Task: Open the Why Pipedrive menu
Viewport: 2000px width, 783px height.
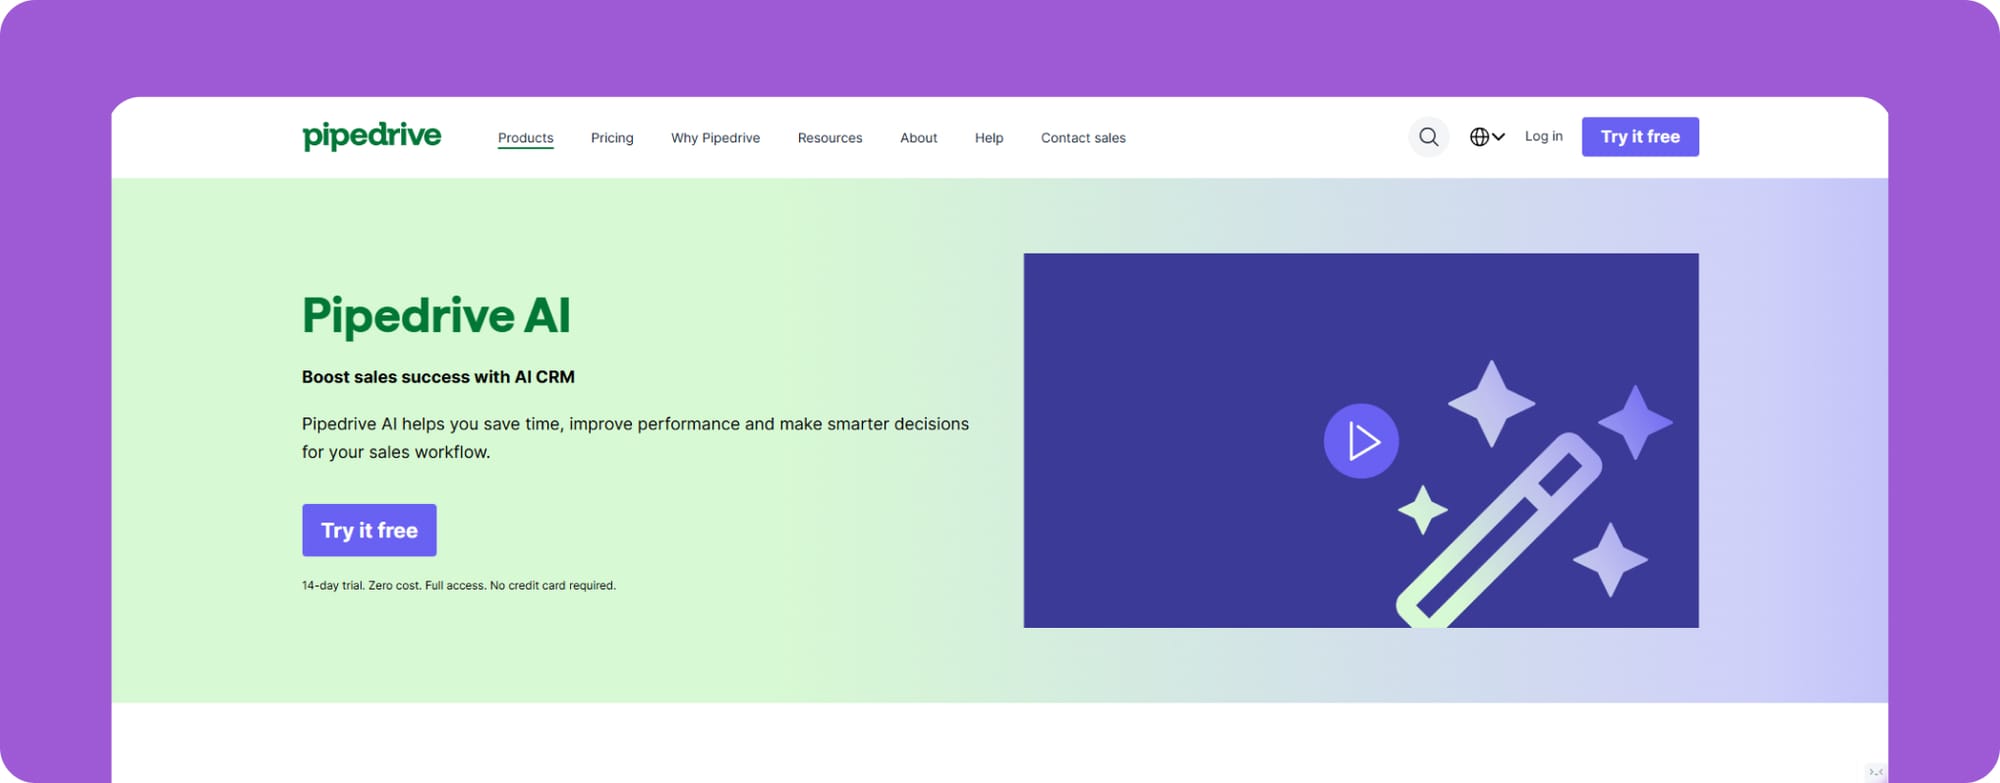Action: pyautogui.click(x=715, y=138)
